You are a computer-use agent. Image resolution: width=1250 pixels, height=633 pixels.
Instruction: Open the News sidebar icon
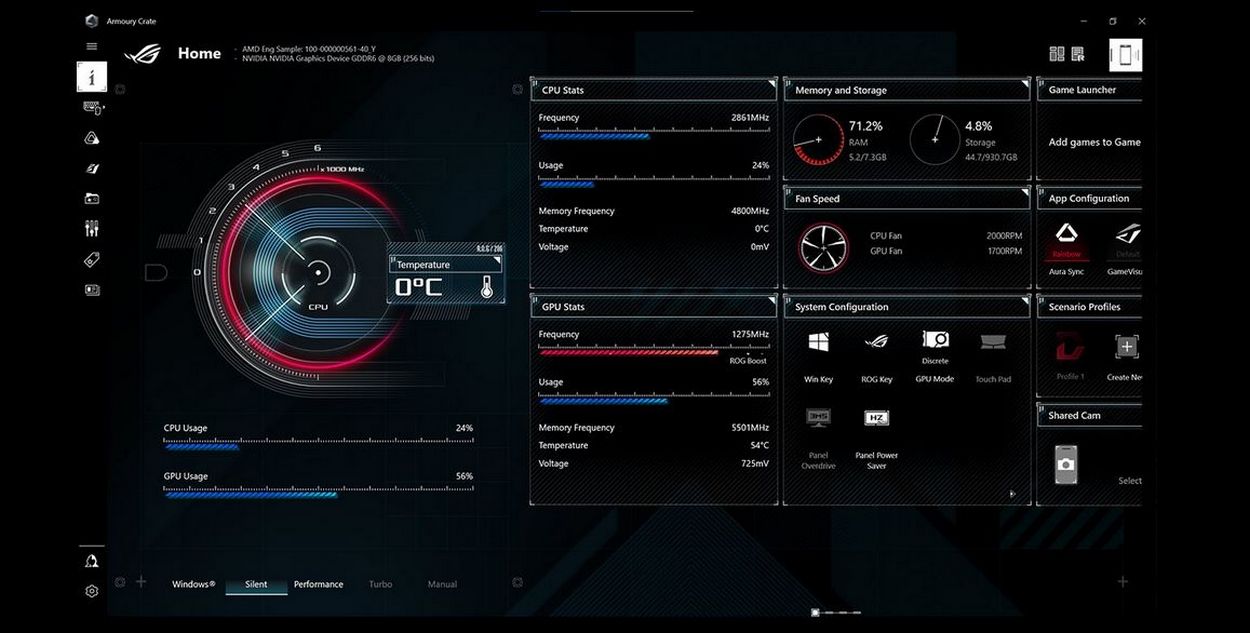click(x=92, y=290)
